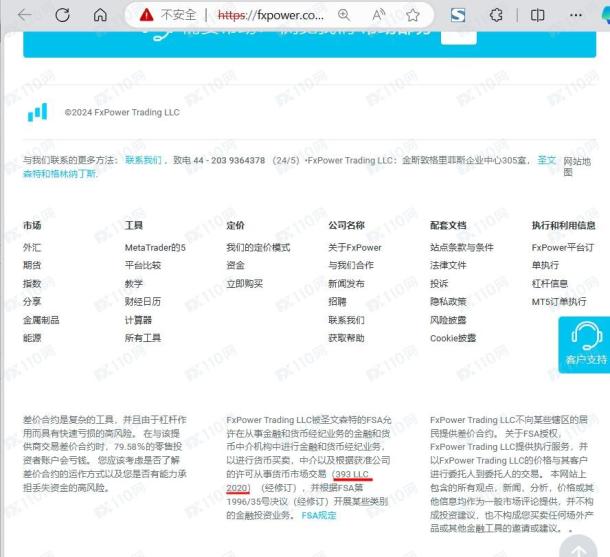Open MetaTrader的5 tools link
Image resolution: width=610 pixels, height=557 pixels.
(155, 247)
